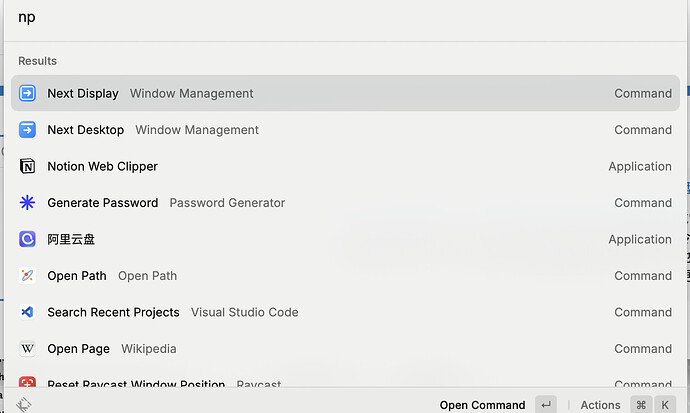Choose the Notion Web Clipper application result

[x=345, y=166]
